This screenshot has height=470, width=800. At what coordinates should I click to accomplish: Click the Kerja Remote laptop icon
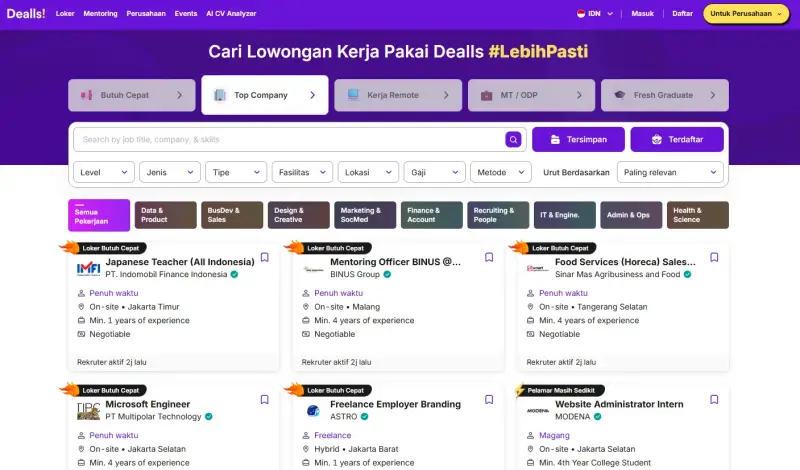(x=353, y=95)
